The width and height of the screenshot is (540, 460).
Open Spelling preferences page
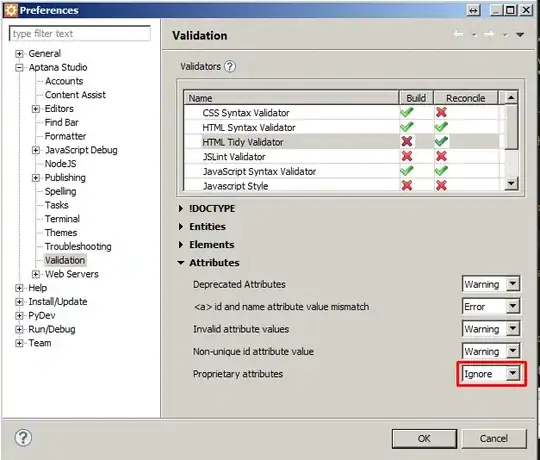point(61,191)
